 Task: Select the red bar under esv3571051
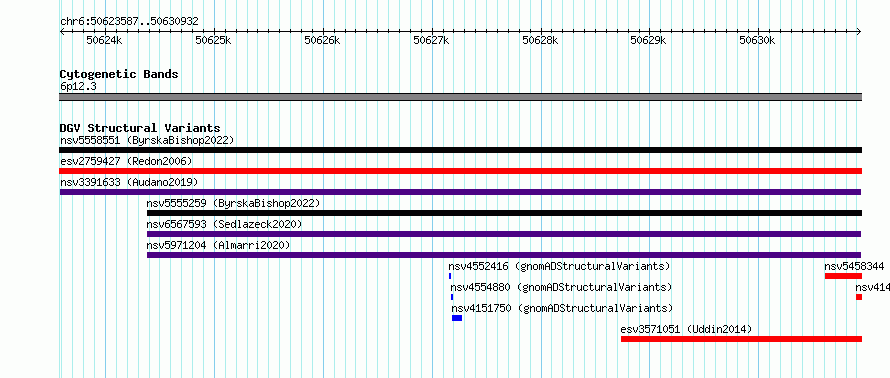[x=741, y=339]
